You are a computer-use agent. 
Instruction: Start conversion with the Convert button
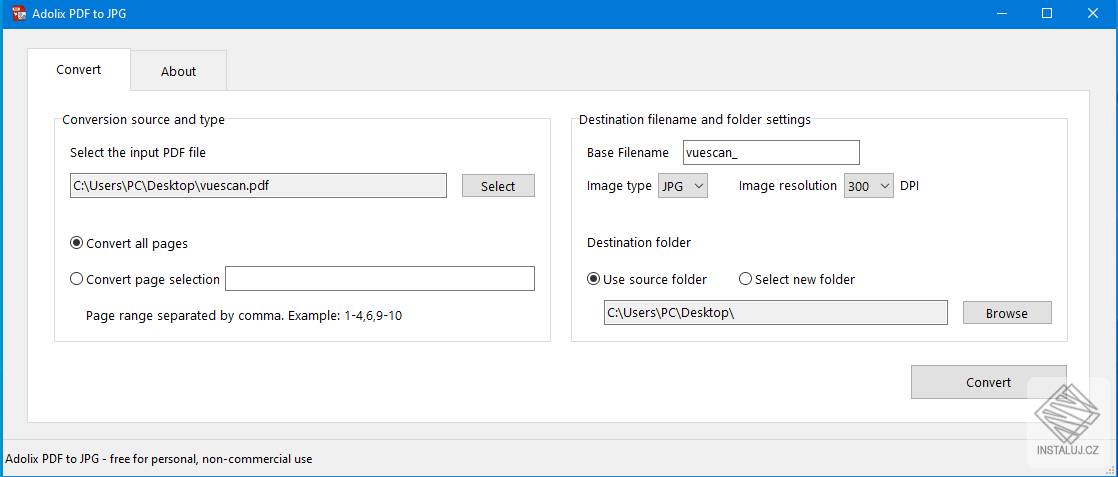pyautogui.click(x=988, y=382)
